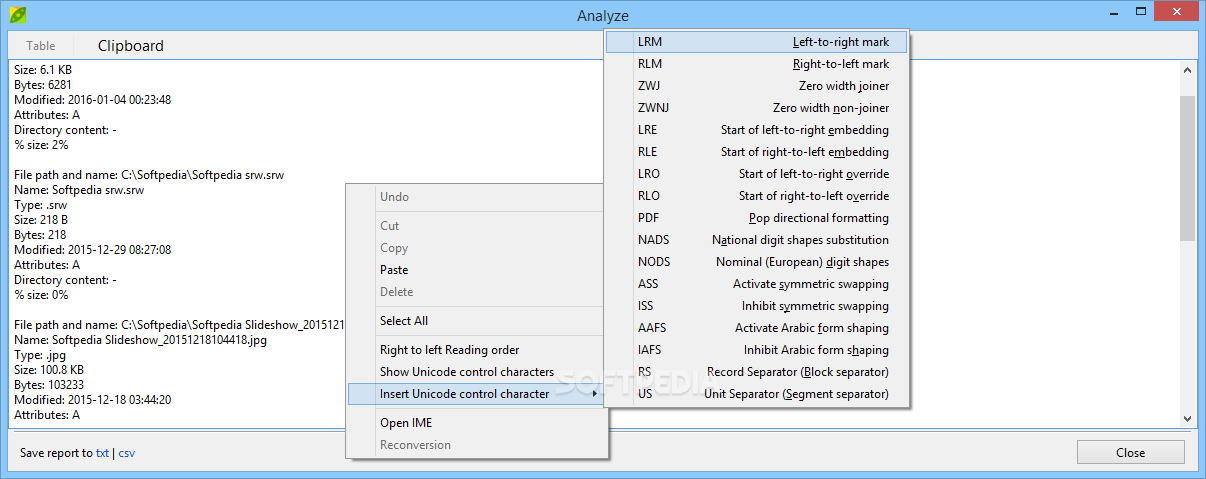
Task: Click text 'Size: 100.8 KB'
Action: coord(51,370)
